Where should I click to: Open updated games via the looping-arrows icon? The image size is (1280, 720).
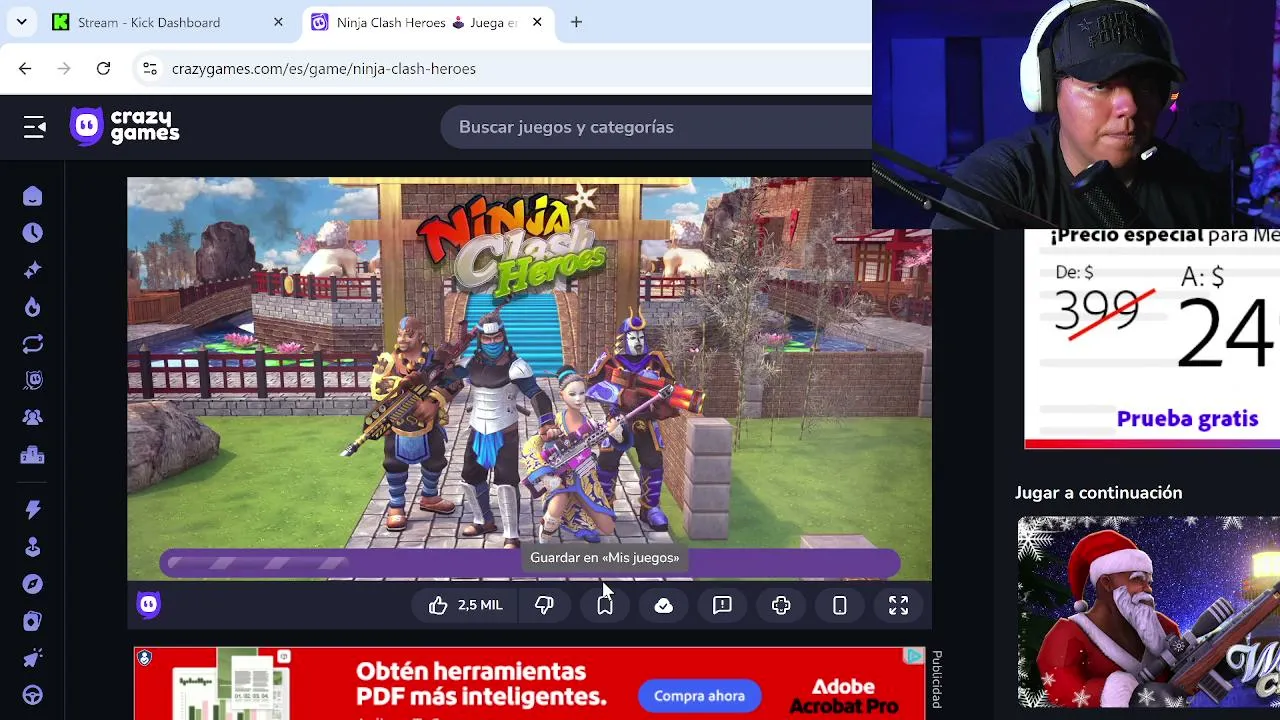coord(32,344)
